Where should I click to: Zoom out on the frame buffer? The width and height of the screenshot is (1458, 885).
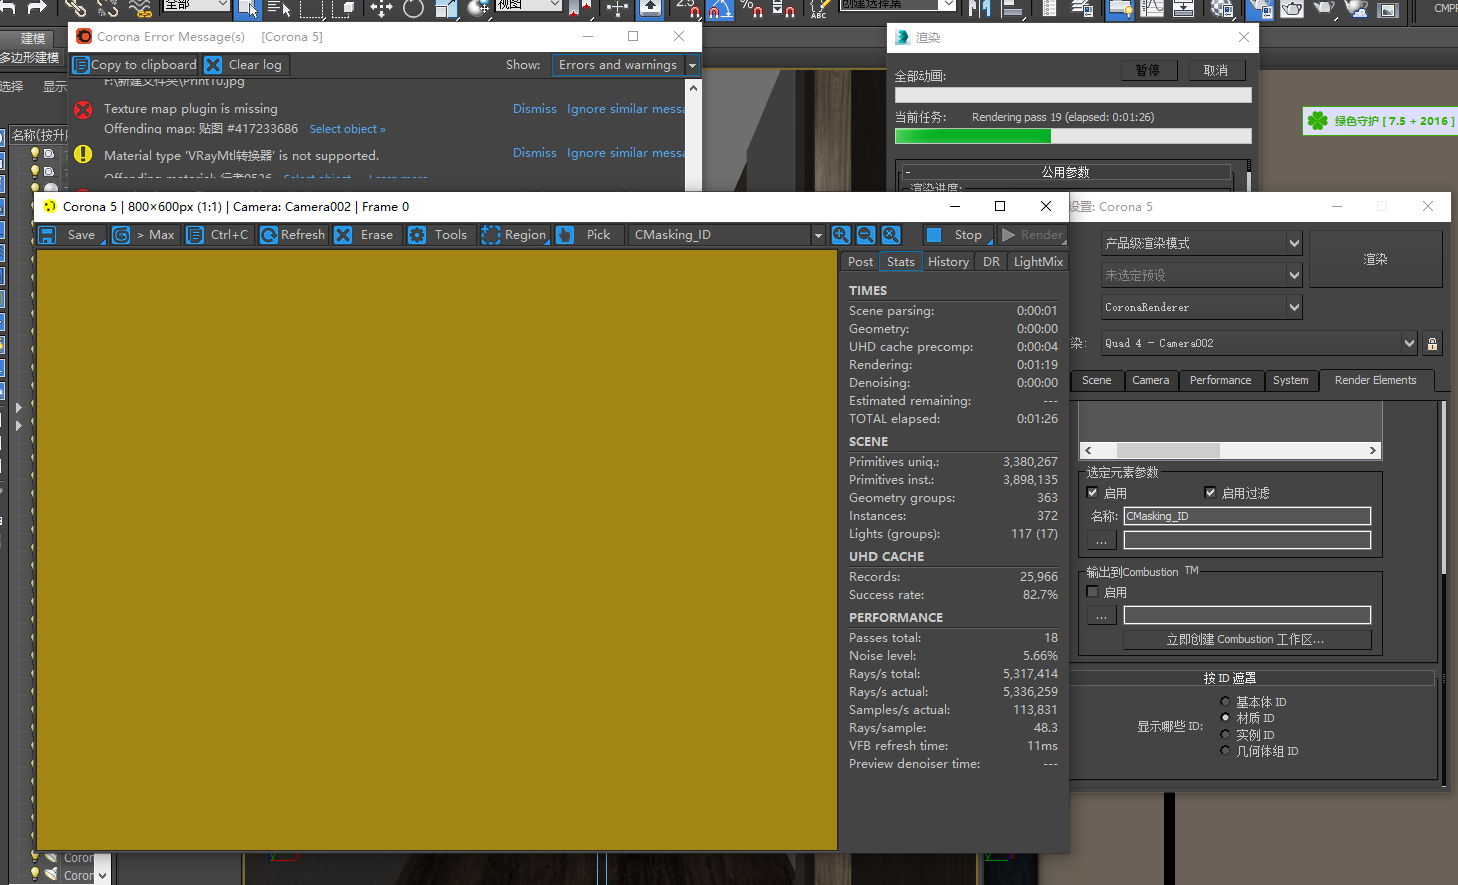tap(866, 235)
